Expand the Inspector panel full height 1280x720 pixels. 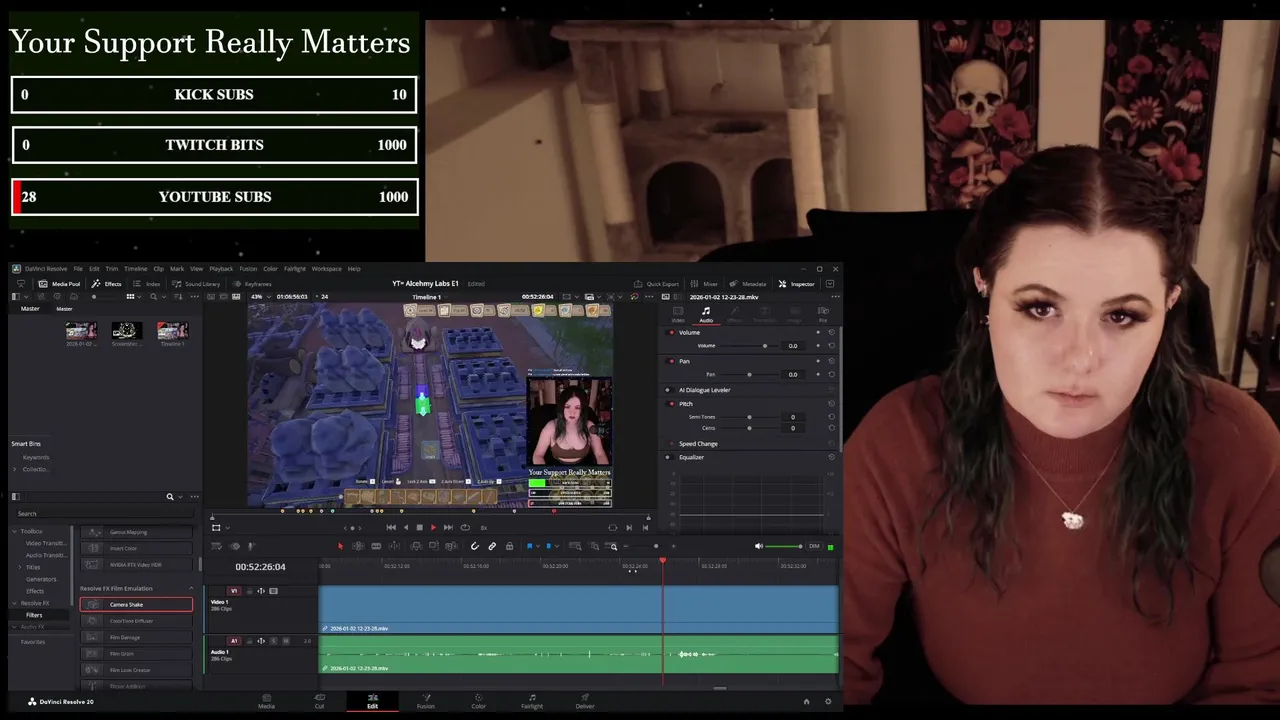click(x=830, y=283)
